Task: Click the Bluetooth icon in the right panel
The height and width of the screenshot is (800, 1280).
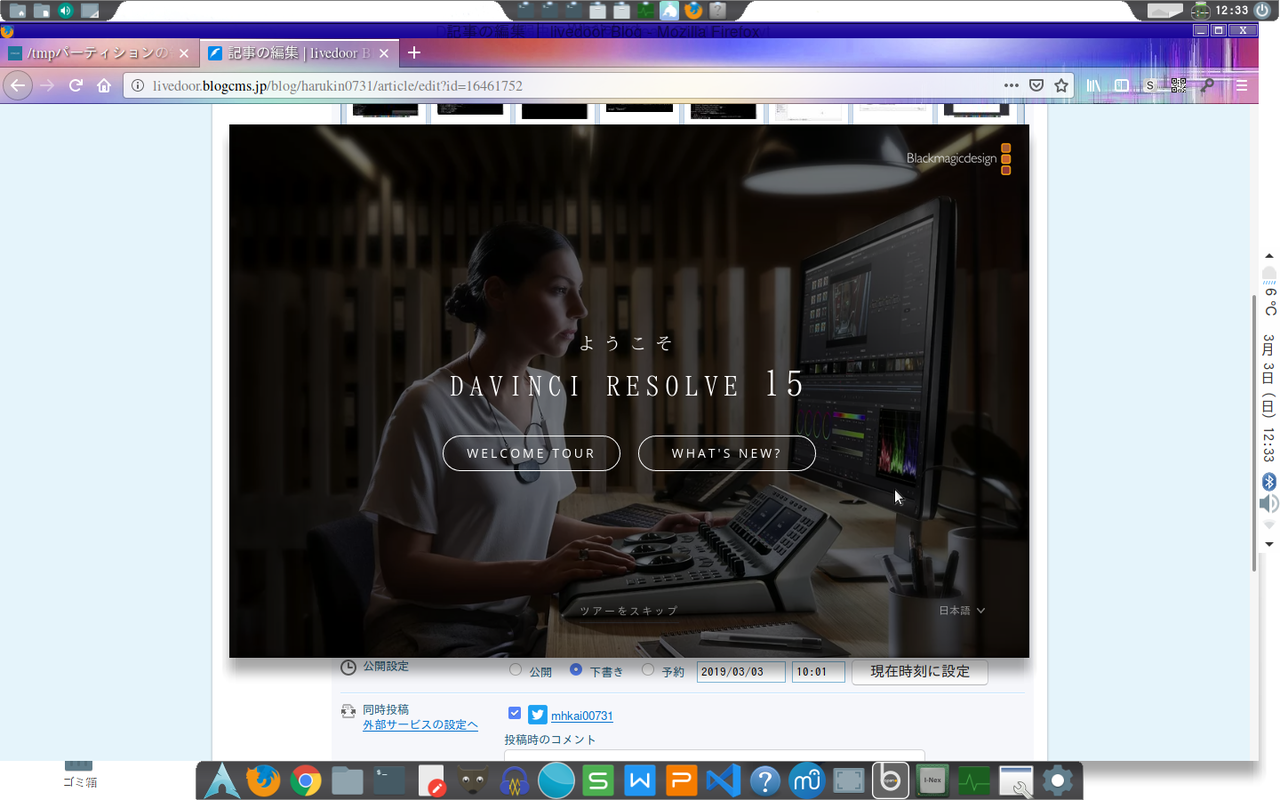Action: [x=1269, y=481]
